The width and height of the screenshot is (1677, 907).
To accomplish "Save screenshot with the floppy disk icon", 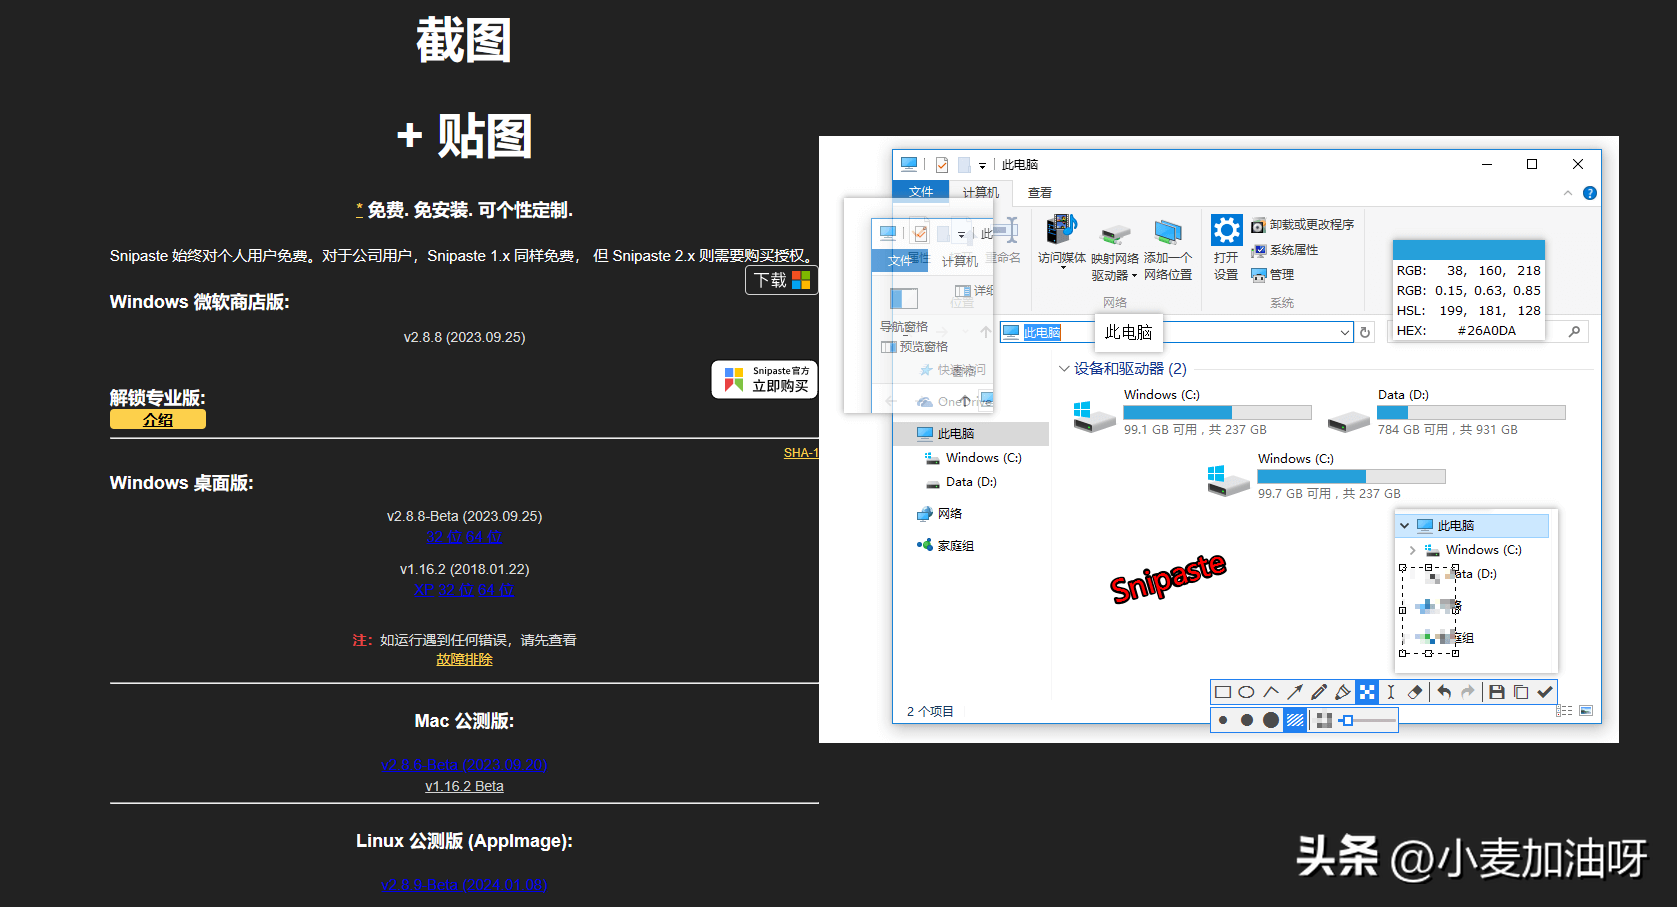I will [1497, 692].
